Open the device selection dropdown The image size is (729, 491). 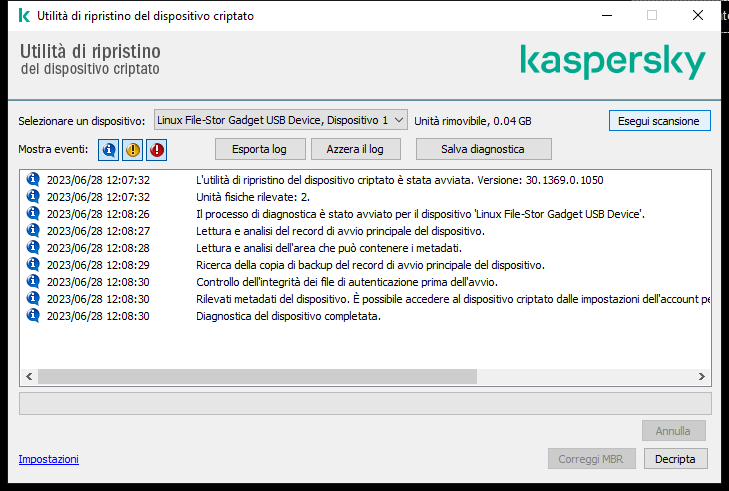coord(281,120)
